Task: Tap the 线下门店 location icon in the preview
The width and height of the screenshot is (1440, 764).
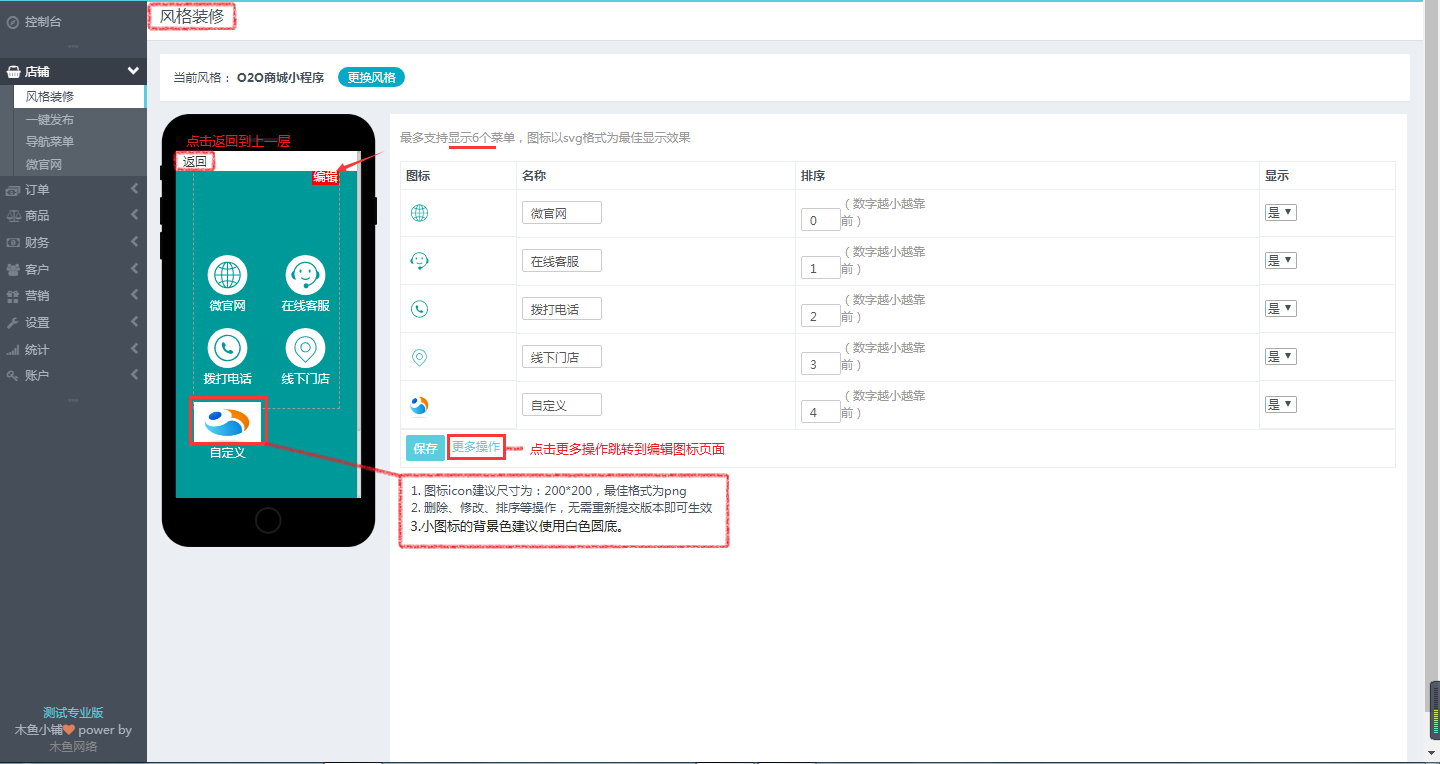Action: pos(305,349)
